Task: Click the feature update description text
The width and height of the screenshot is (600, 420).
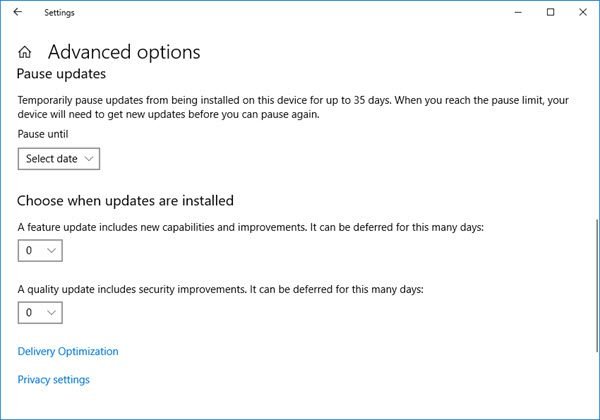Action: point(250,228)
